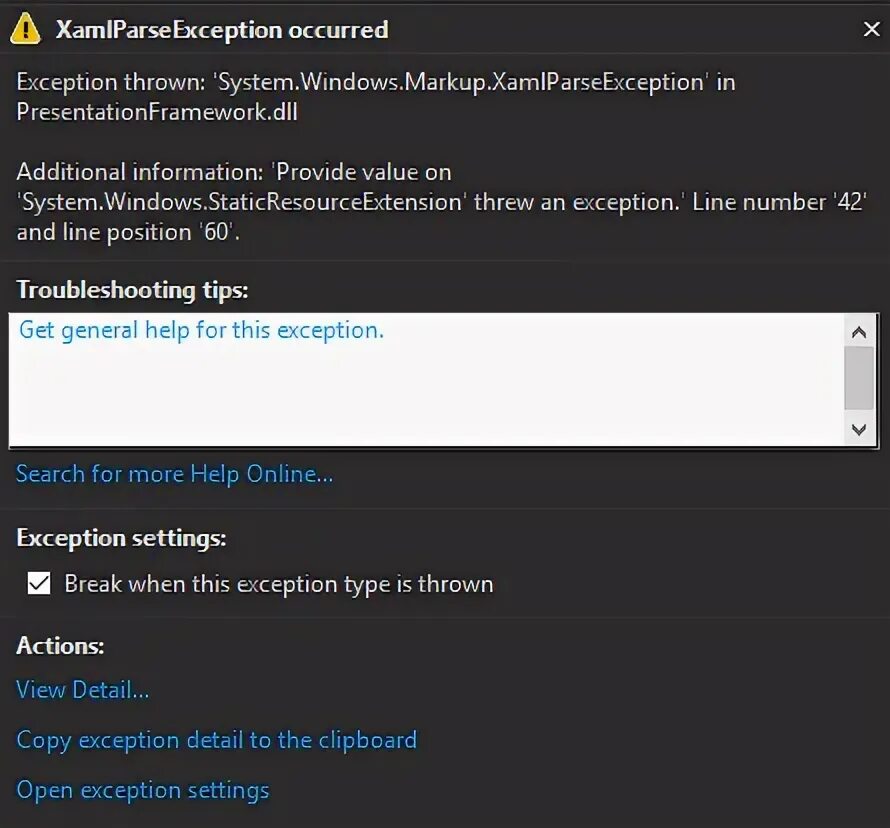Screen dimensions: 890x828
Task: Uncheck 'Break when this exception type is thrown' checkbox
Action: point(39,584)
